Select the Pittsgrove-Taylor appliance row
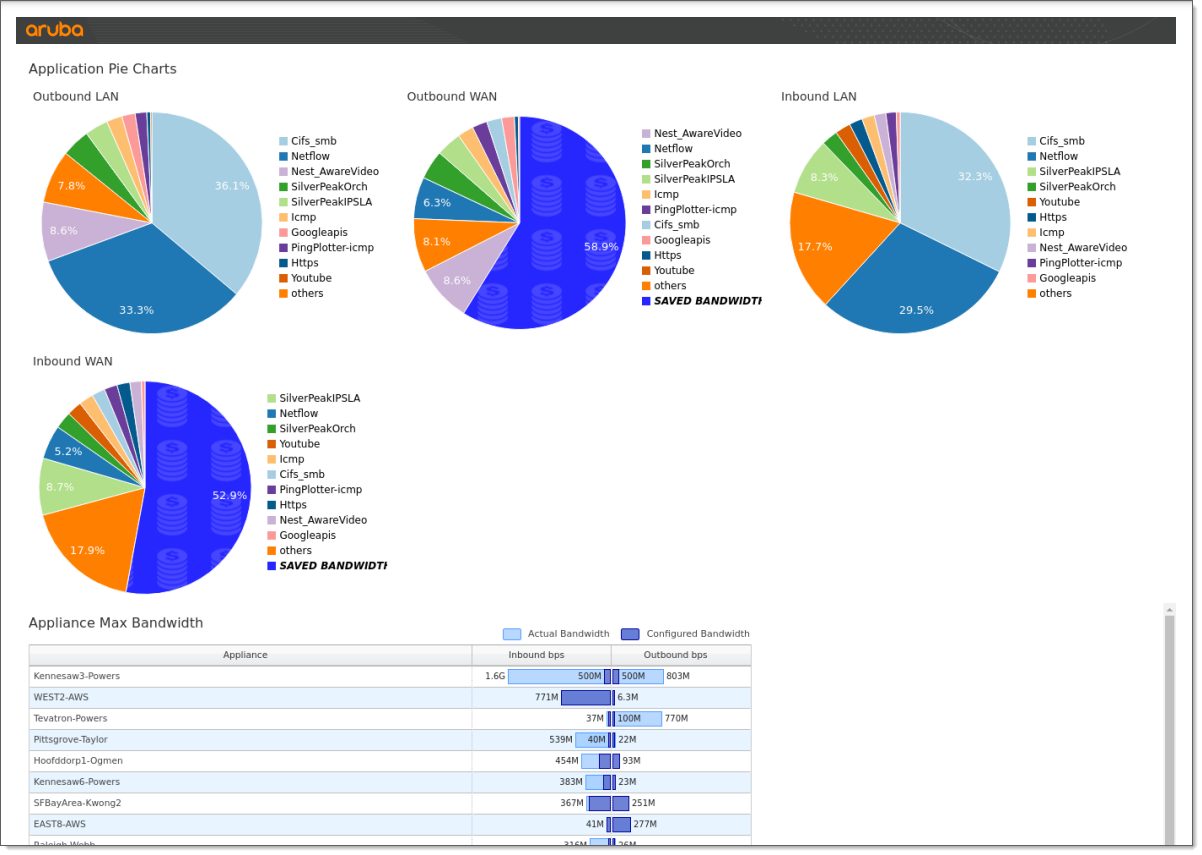 coord(390,740)
